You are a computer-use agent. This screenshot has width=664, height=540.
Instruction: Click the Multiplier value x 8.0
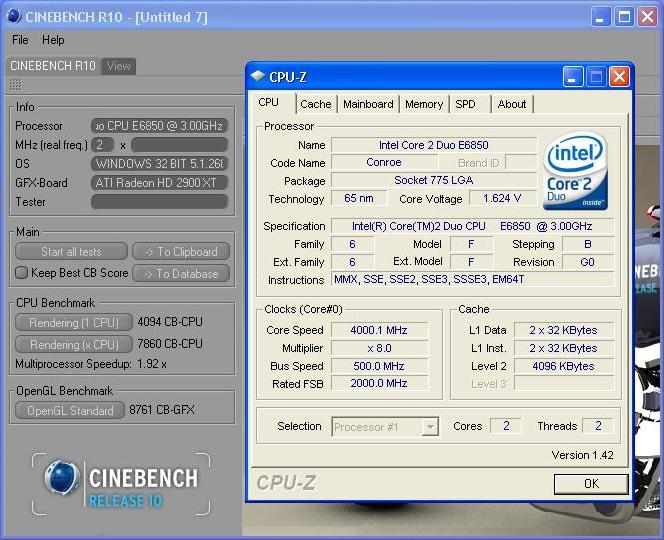379,348
